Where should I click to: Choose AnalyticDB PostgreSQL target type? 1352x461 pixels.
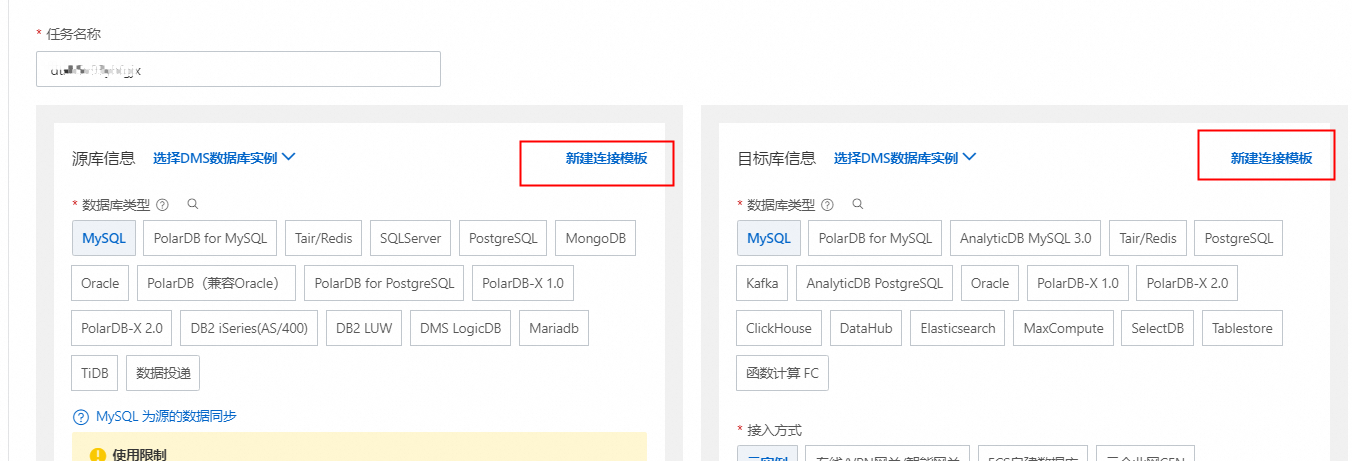click(875, 283)
